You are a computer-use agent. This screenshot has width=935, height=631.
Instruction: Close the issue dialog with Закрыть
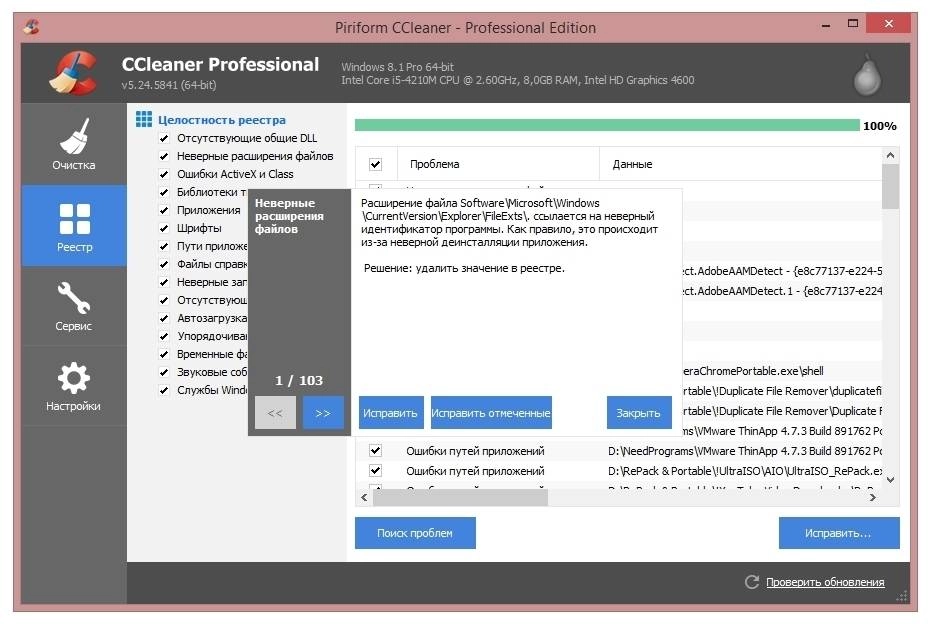[x=639, y=413]
